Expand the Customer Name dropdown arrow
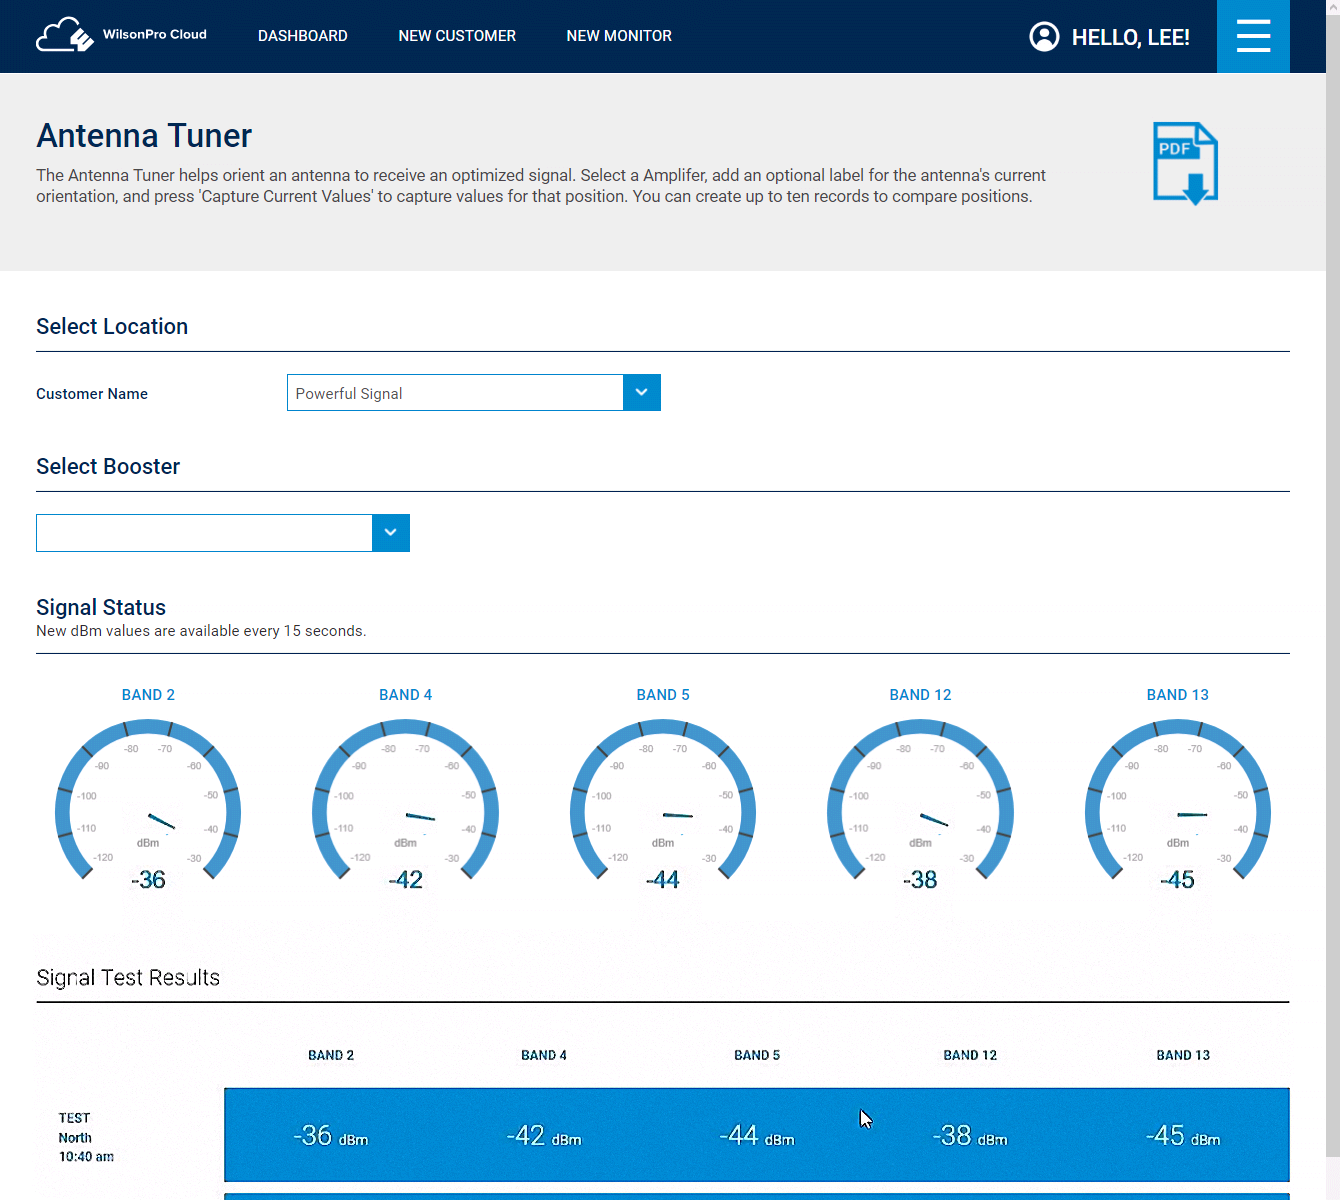Image resolution: width=1340 pixels, height=1200 pixels. pos(641,393)
